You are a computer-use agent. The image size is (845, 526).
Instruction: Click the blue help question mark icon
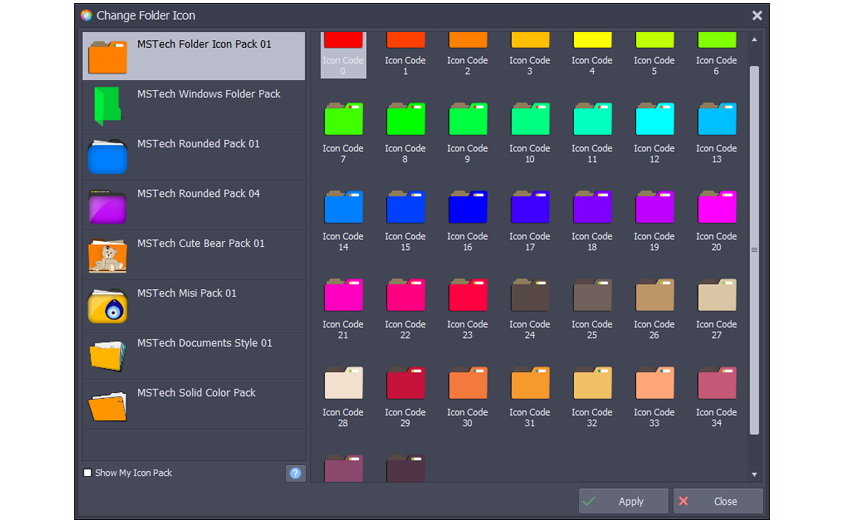pos(295,473)
